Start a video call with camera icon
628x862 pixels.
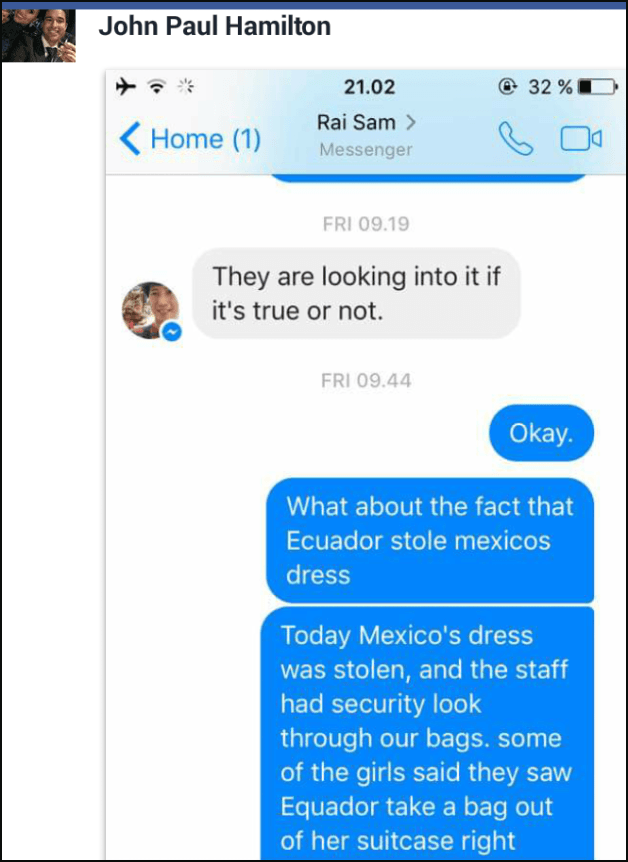point(581,139)
